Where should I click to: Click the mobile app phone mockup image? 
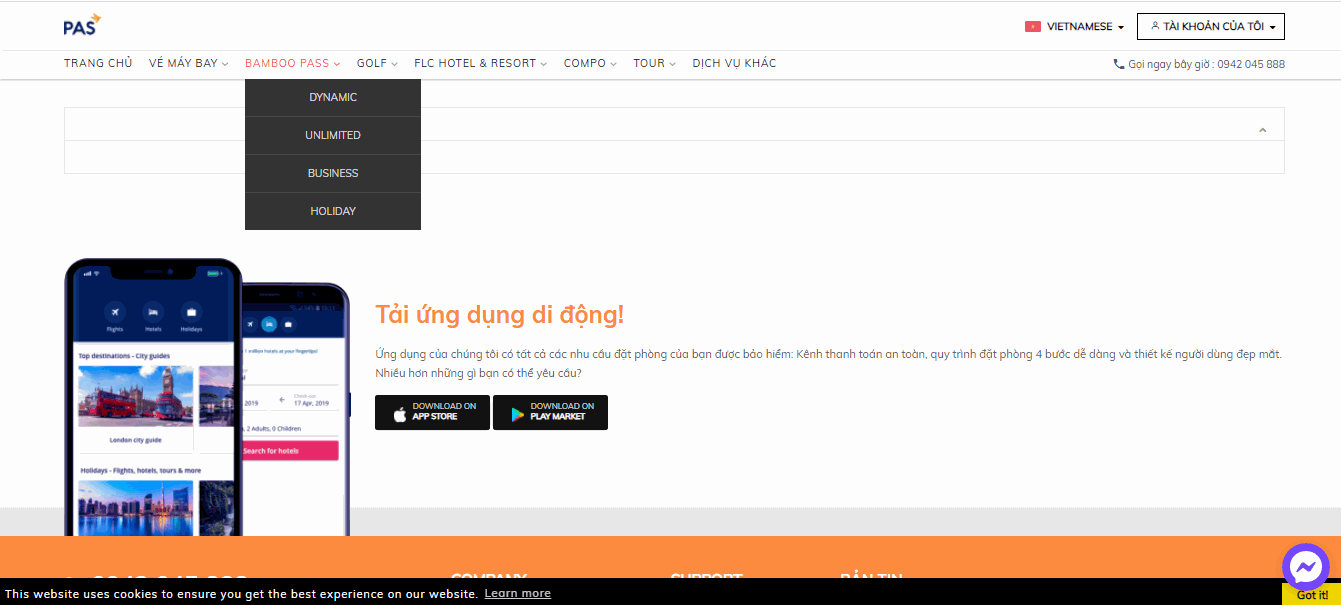[x=207, y=397]
